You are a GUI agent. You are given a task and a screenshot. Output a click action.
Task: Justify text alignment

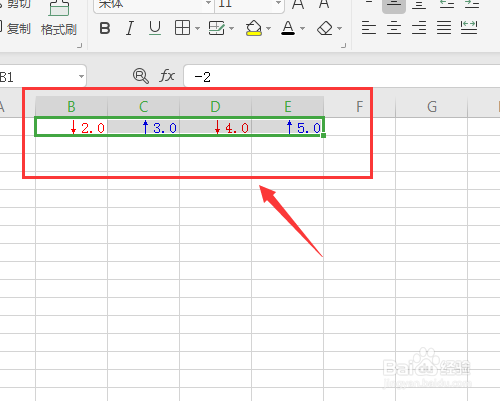tap(444, 28)
